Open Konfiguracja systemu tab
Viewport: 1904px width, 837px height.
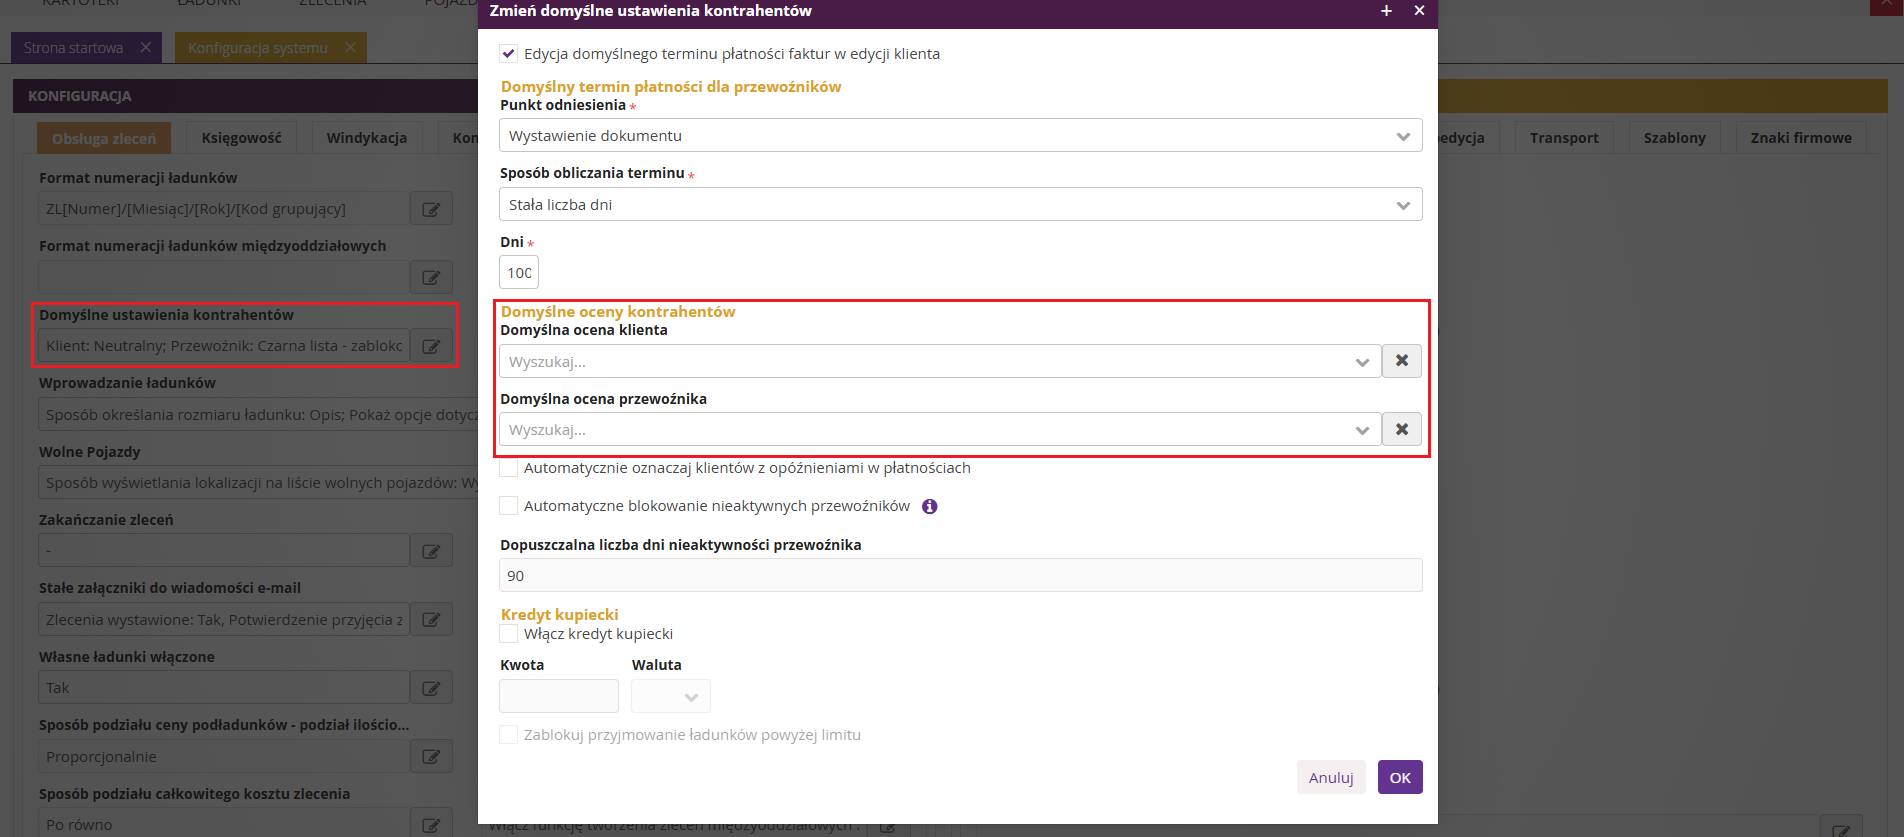[x=258, y=47]
